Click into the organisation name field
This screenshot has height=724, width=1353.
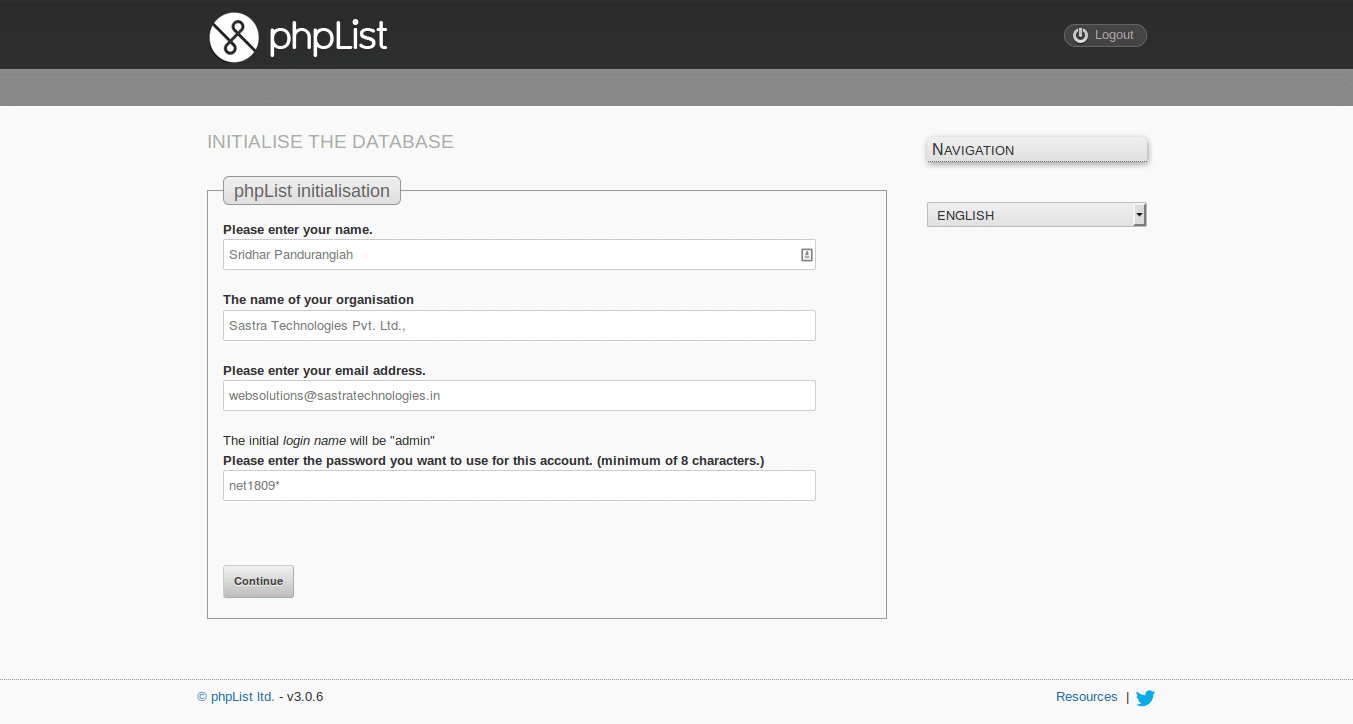(x=519, y=325)
